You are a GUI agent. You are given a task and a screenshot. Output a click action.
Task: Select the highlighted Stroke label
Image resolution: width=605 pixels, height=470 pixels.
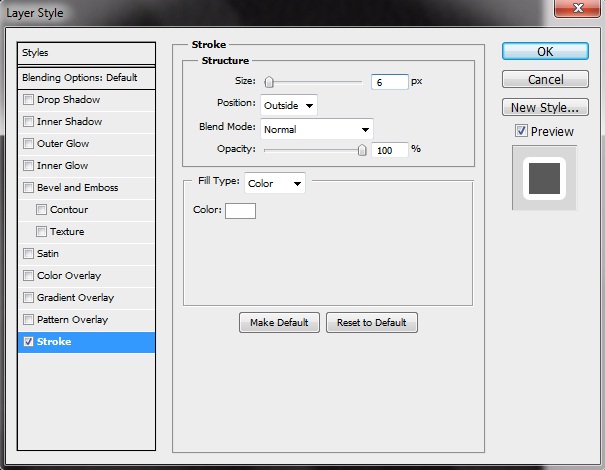[x=54, y=342]
